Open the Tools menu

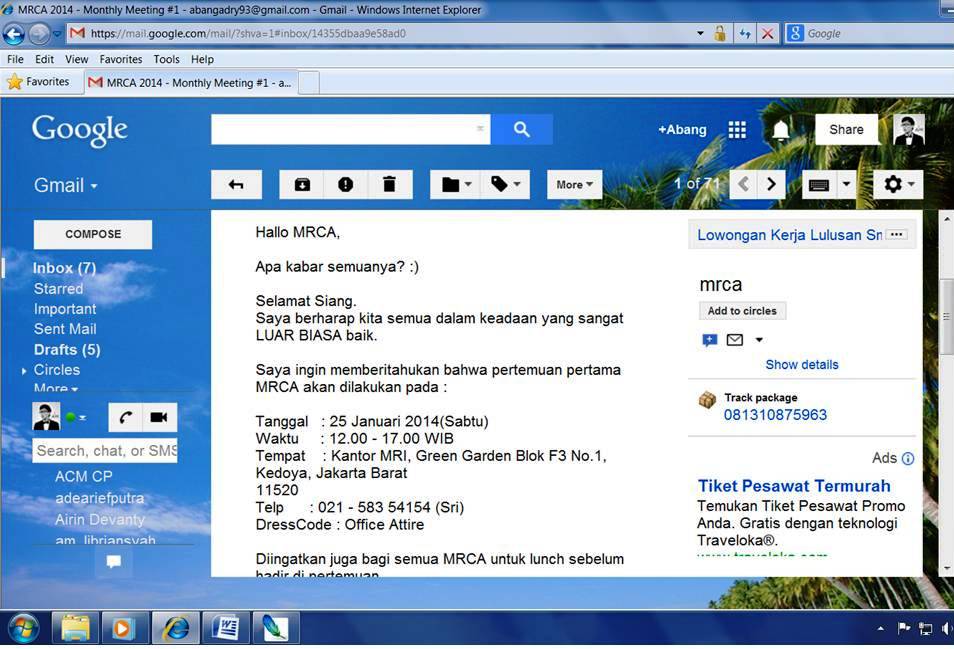pos(166,59)
